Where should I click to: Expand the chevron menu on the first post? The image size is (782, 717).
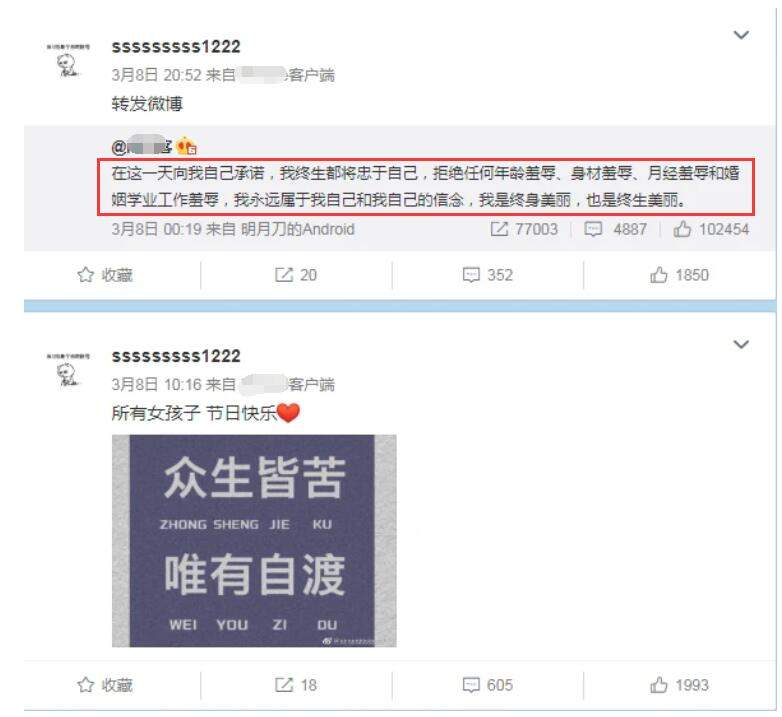tap(741, 35)
